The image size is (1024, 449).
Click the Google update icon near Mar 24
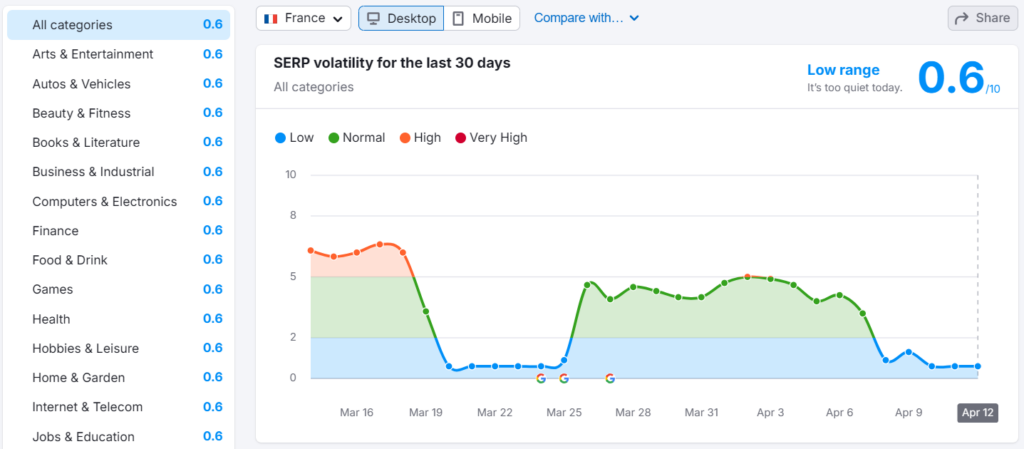pos(541,379)
